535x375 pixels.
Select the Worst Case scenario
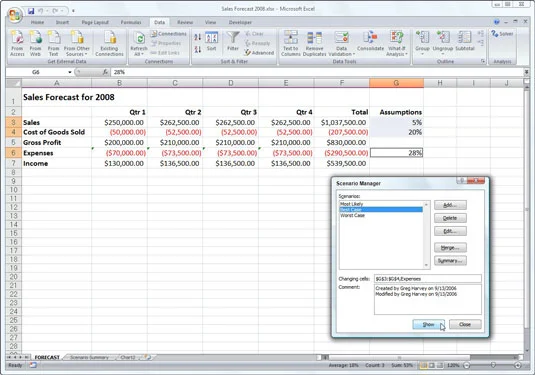381,216
